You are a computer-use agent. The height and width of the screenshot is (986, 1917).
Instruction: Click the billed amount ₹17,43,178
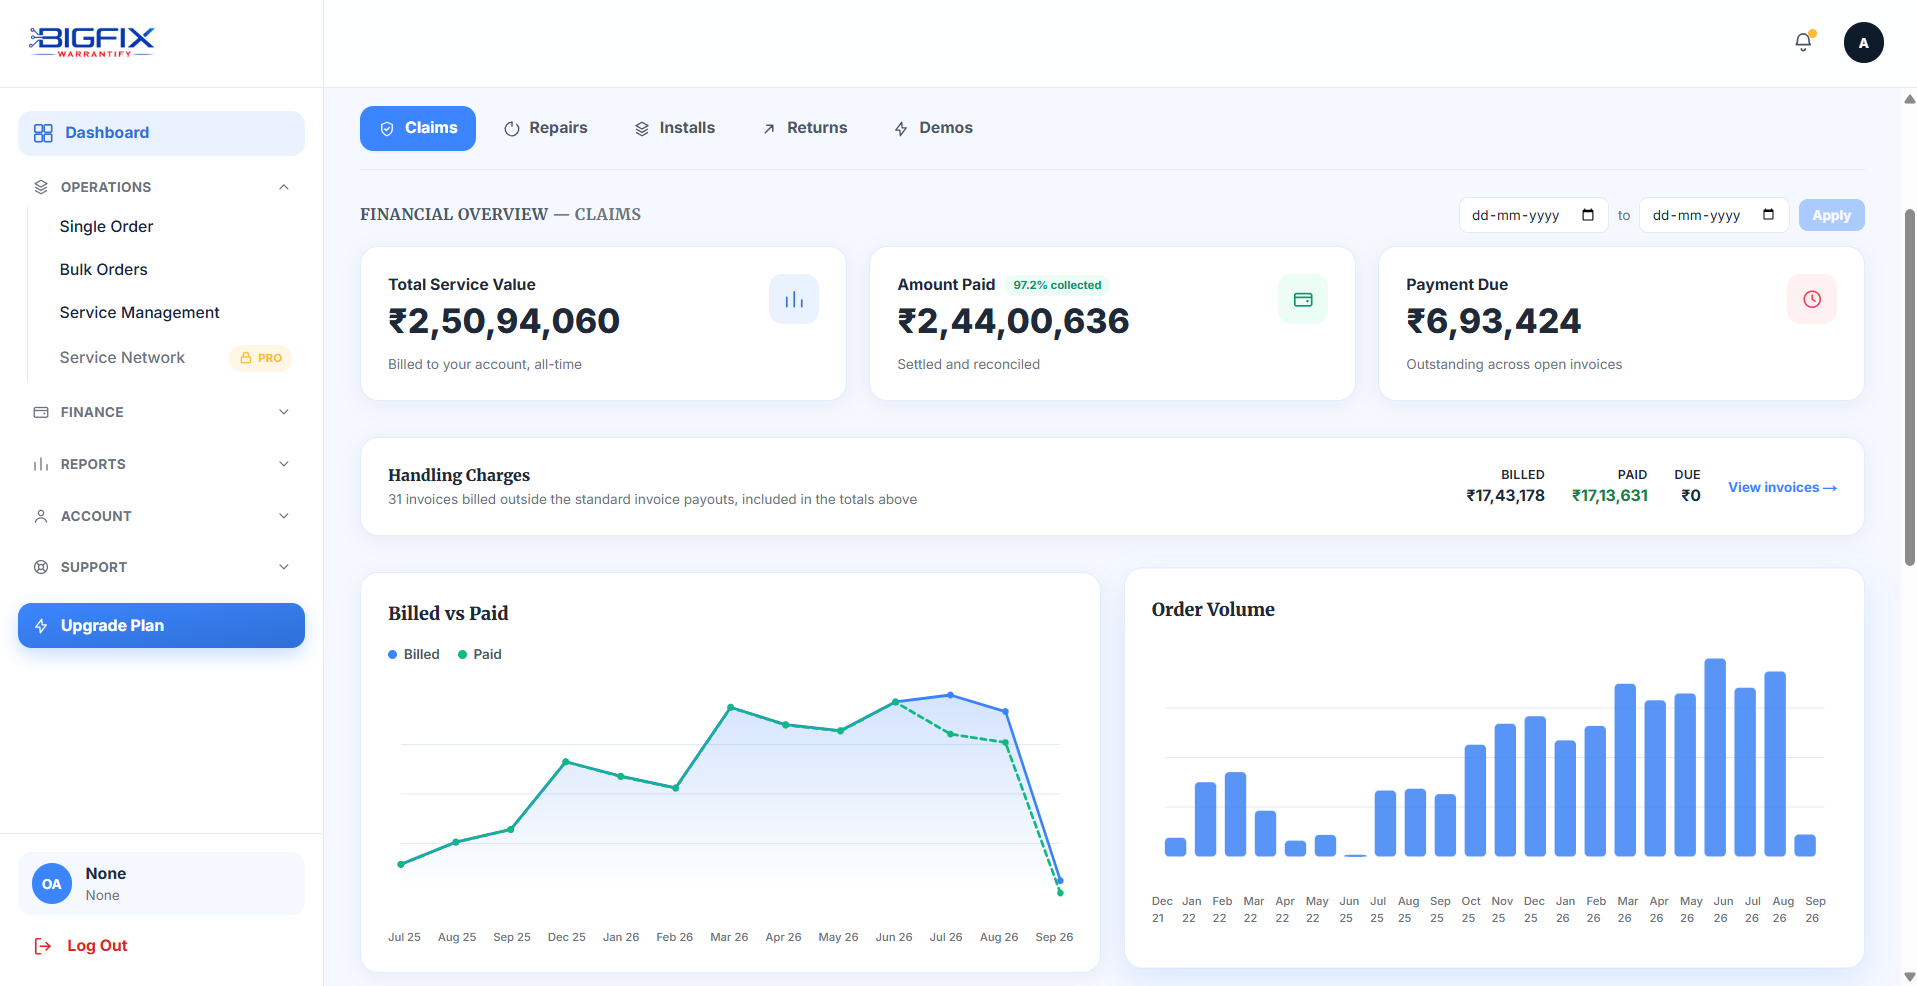[1505, 496]
